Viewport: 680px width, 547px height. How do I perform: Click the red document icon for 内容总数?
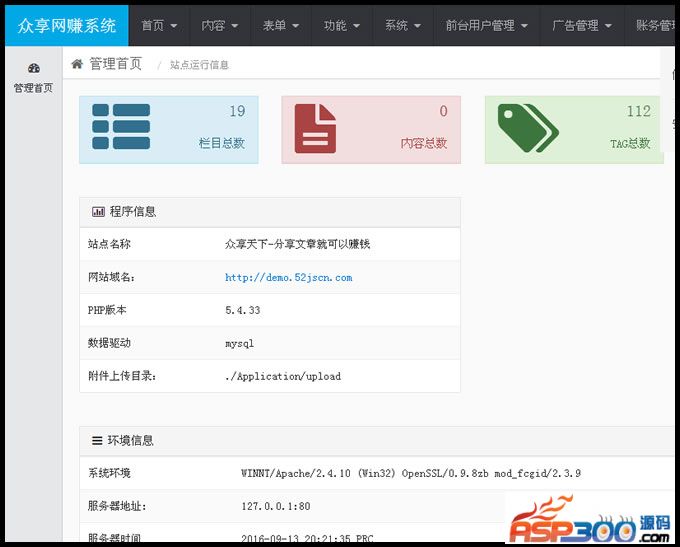[x=315, y=128]
